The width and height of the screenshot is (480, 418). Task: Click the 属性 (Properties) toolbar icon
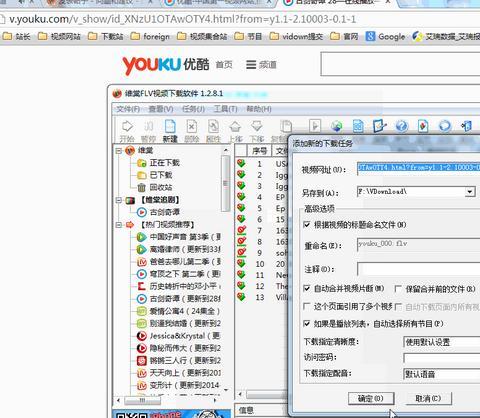pyautogui.click(x=213, y=131)
